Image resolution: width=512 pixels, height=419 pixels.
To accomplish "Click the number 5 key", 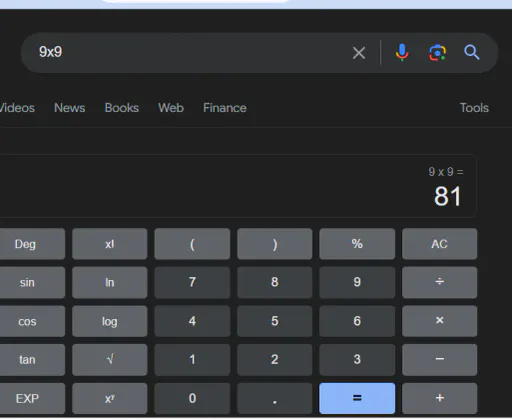I will click(275, 321).
